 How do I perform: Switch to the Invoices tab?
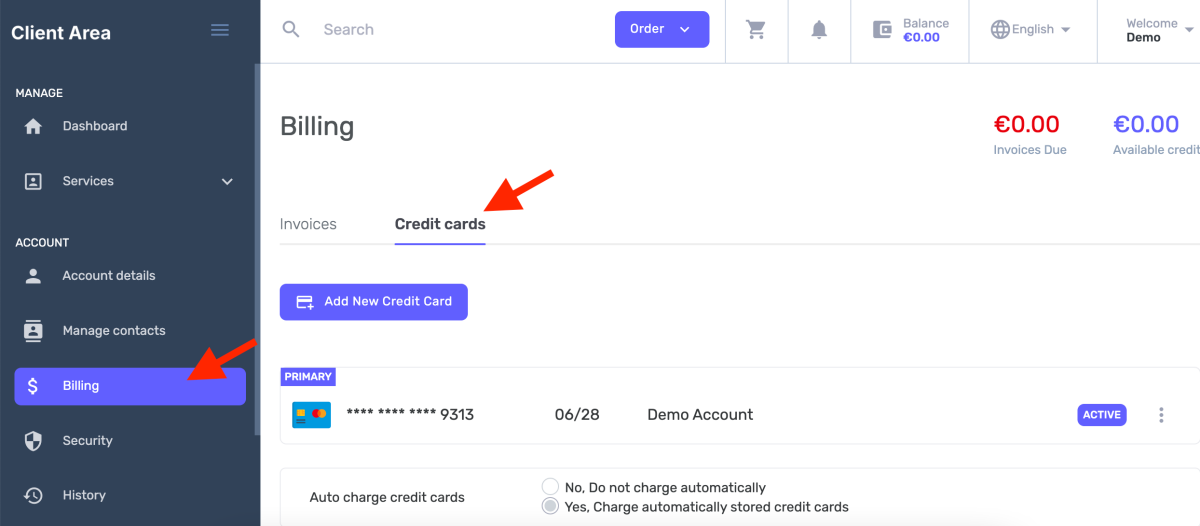point(308,224)
